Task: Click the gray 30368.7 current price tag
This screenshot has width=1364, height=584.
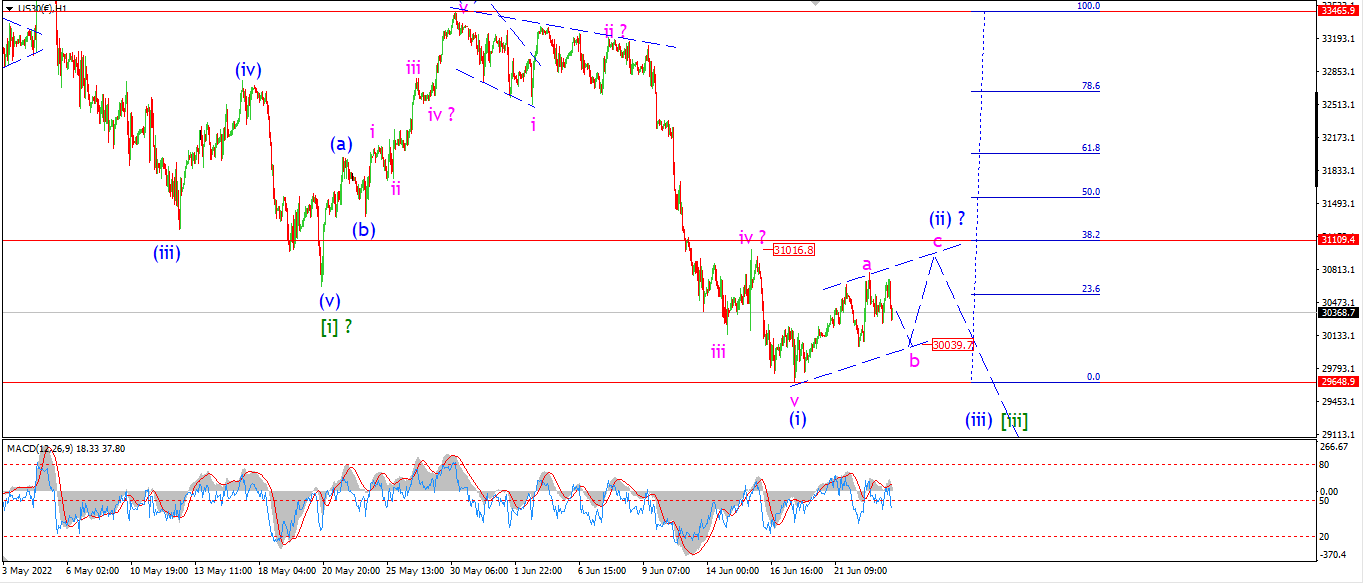Action: pyautogui.click(x=1338, y=312)
